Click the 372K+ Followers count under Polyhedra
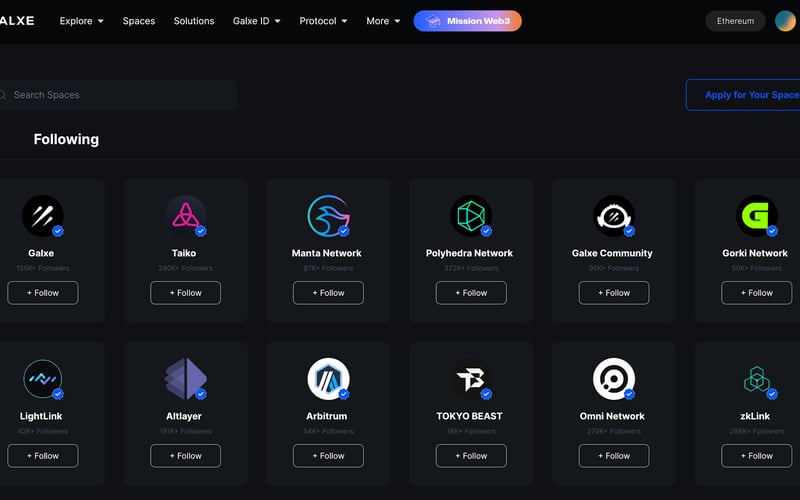 coord(471,268)
